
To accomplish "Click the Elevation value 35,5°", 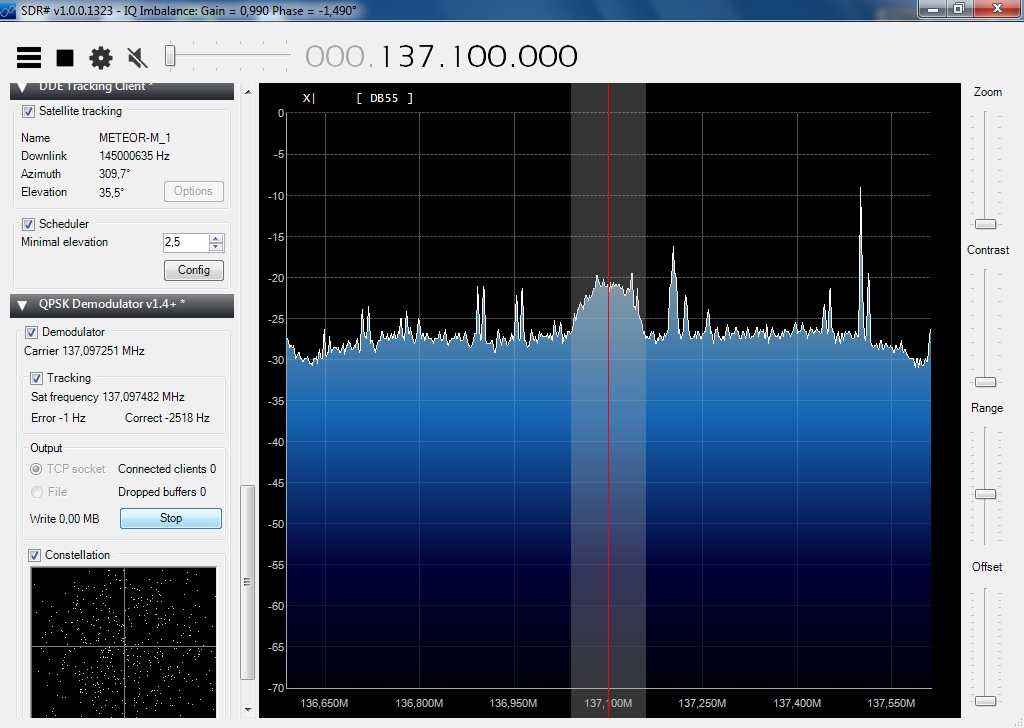I will click(112, 193).
